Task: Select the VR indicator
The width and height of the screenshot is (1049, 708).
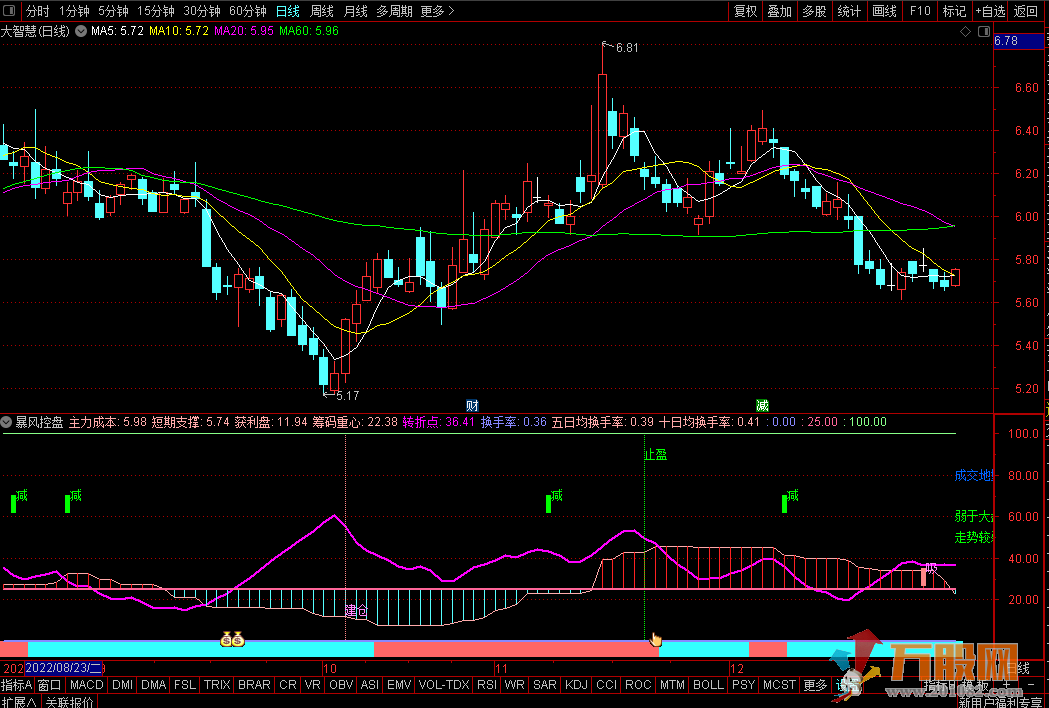Action: pyautogui.click(x=312, y=685)
